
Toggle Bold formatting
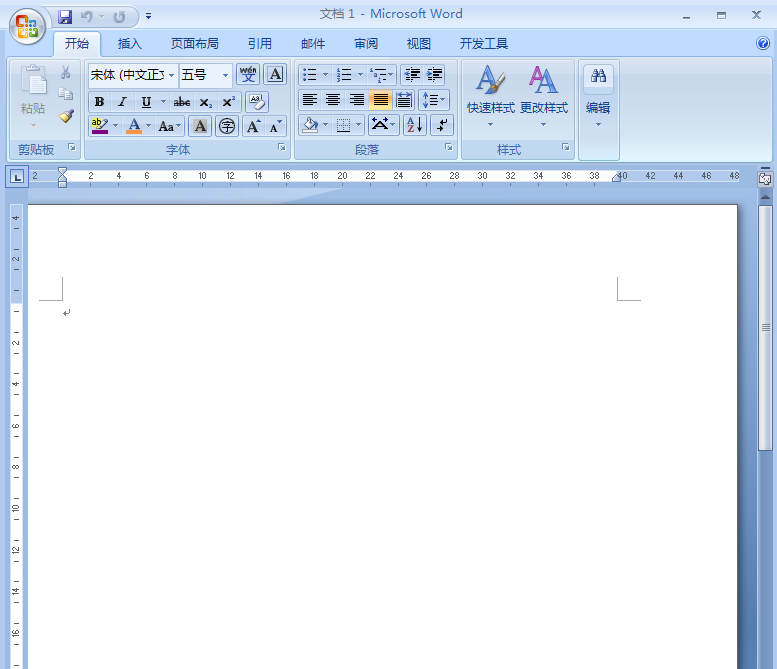100,102
